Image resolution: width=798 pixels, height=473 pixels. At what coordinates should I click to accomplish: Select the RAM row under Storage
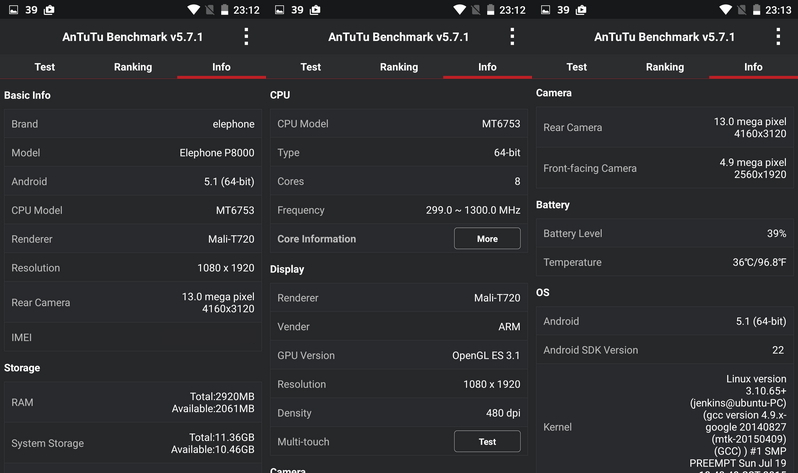click(x=133, y=402)
